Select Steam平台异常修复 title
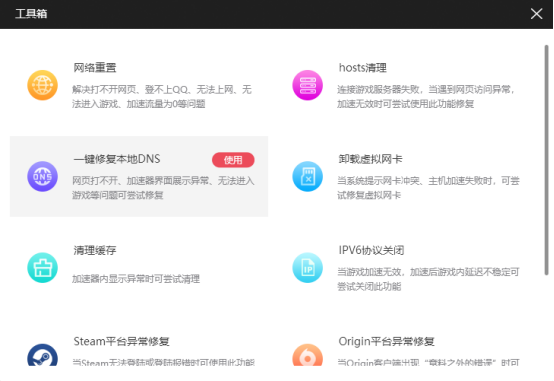 pos(122,341)
